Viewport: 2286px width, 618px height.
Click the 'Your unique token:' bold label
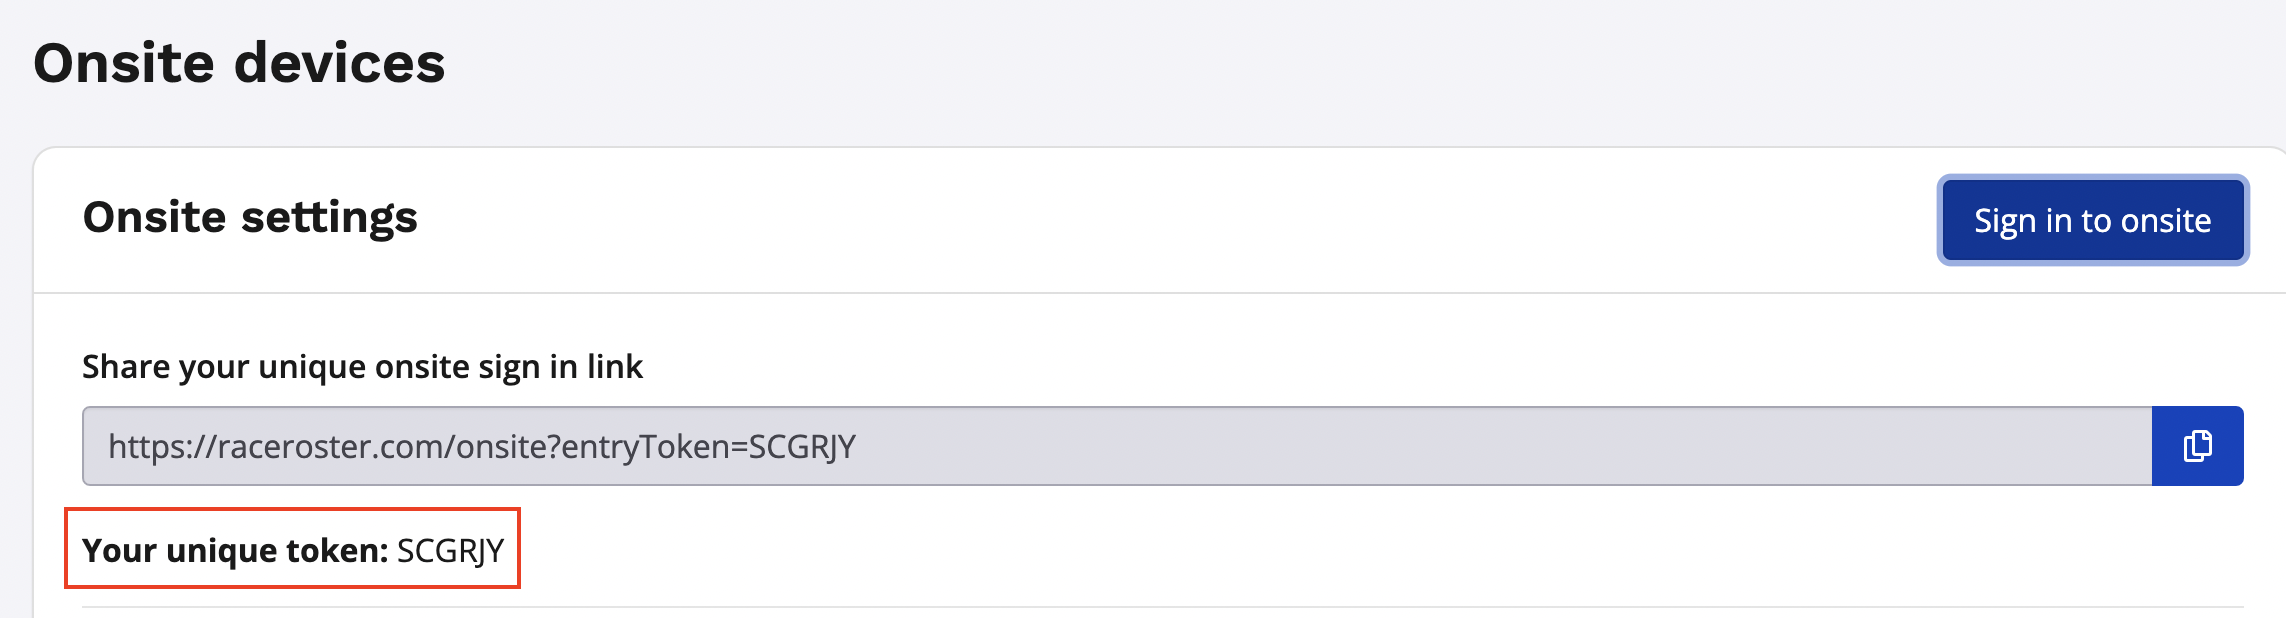(235, 550)
